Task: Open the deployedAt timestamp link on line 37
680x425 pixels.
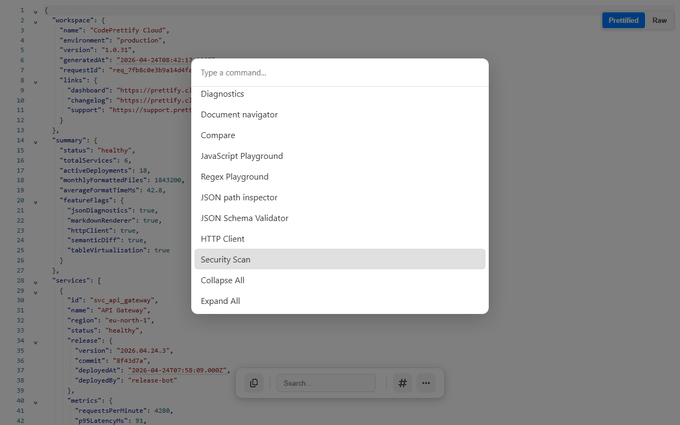Action: tap(177, 370)
